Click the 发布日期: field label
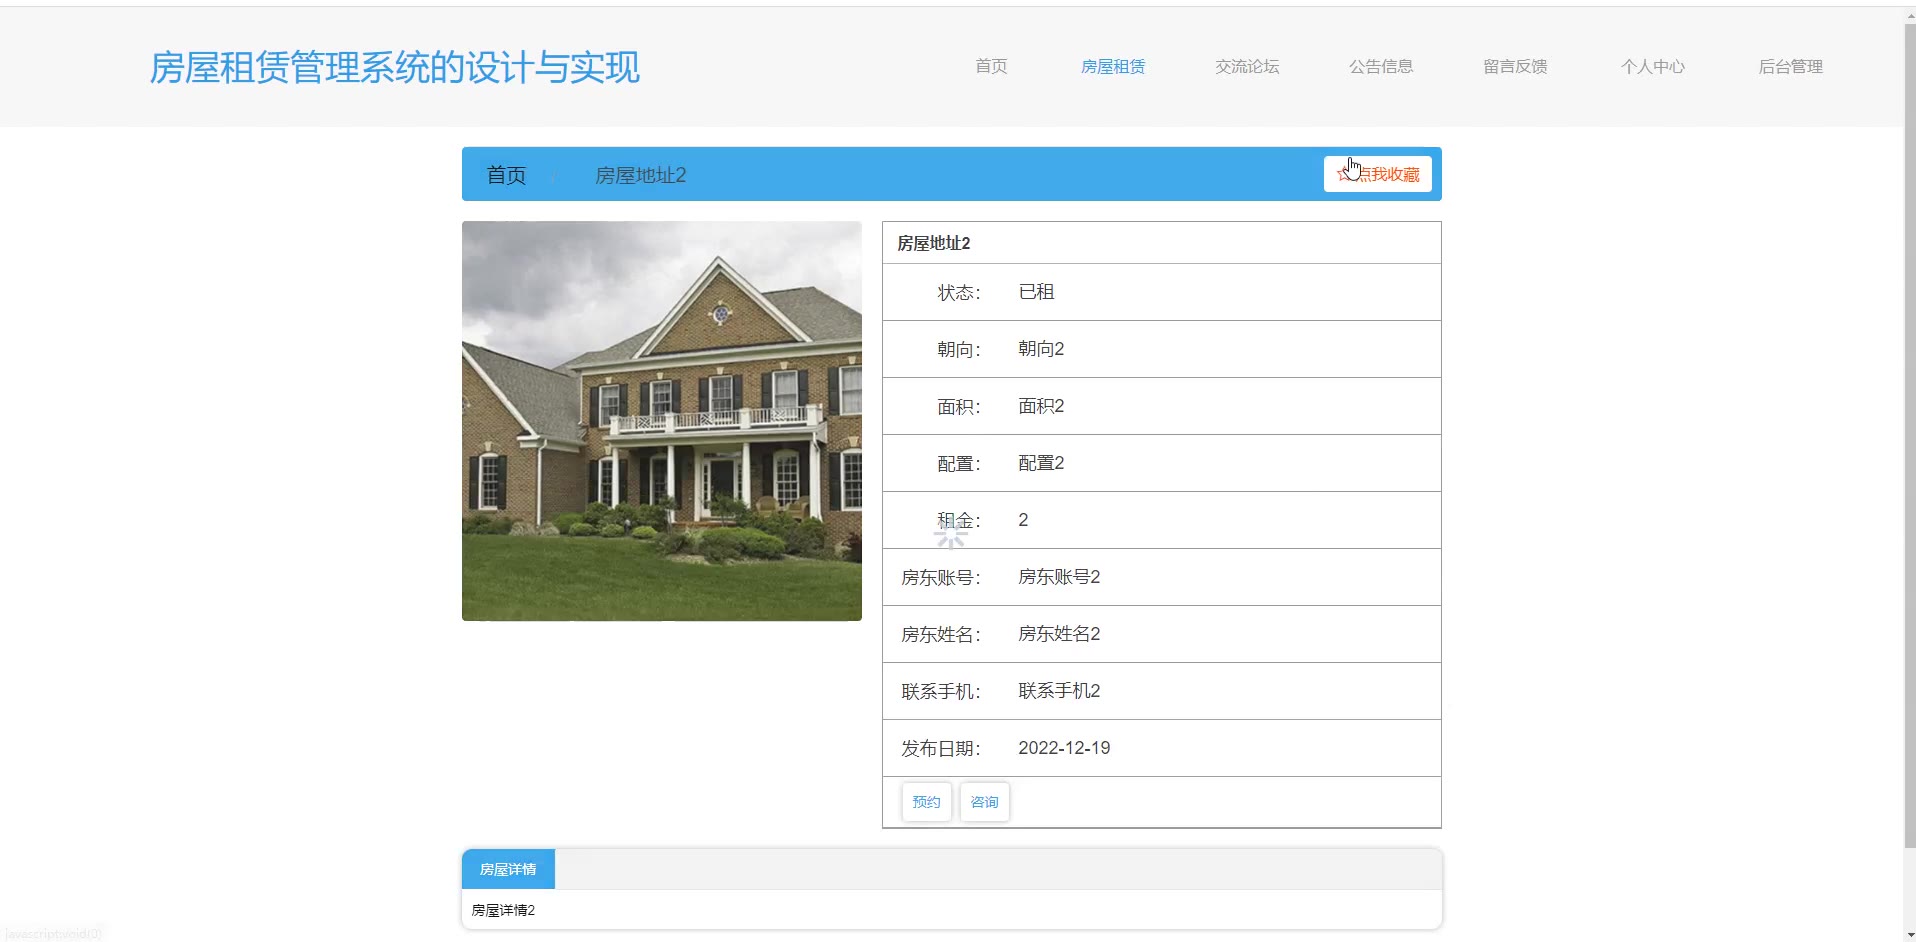1916x942 pixels. pos(940,749)
